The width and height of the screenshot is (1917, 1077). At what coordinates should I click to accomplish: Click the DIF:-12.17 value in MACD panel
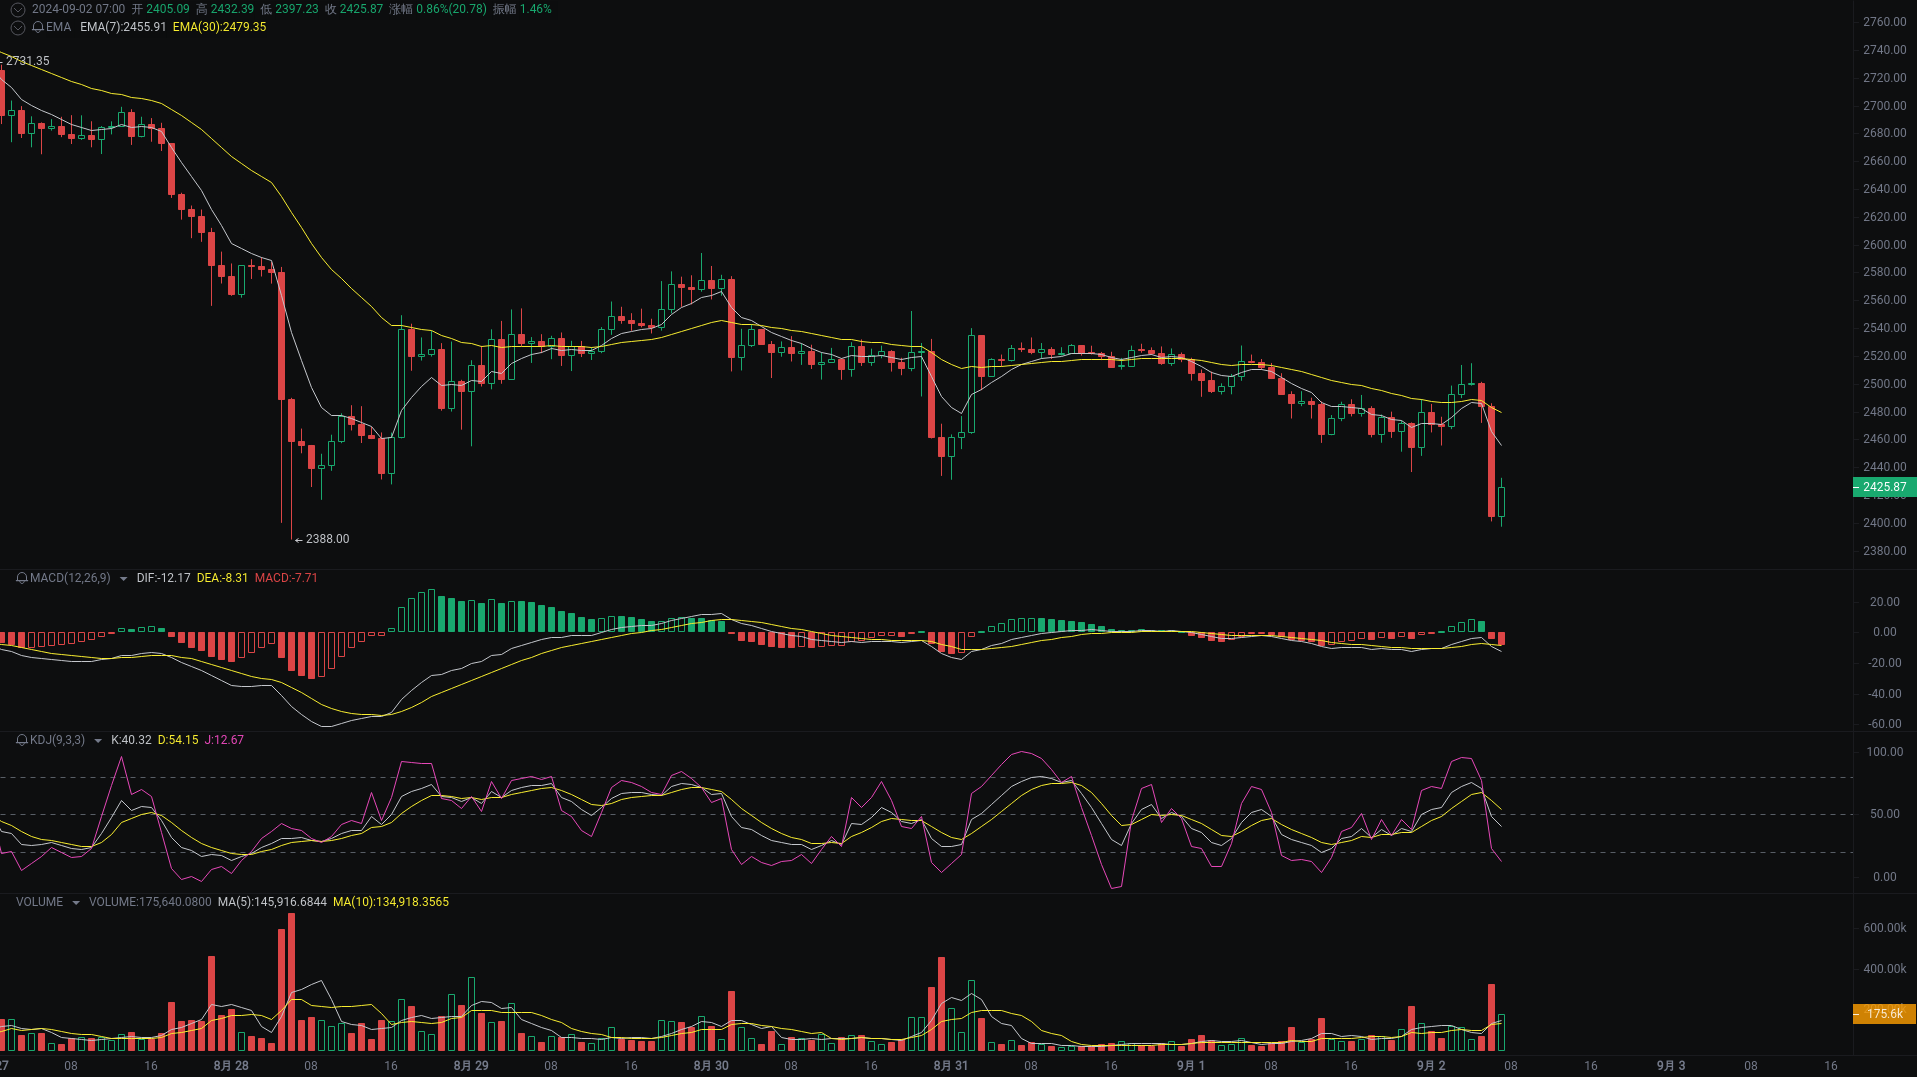pyautogui.click(x=162, y=578)
